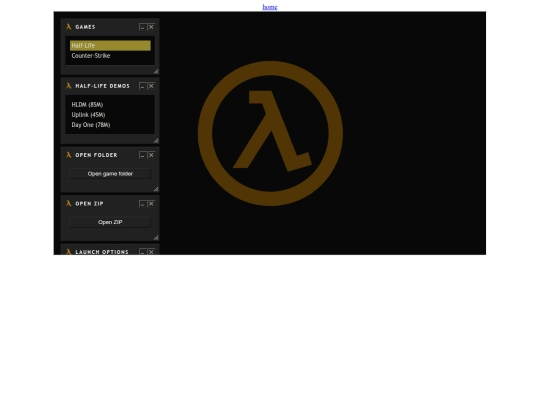
Task: Click the Open ZIP button
Action: click(110, 222)
